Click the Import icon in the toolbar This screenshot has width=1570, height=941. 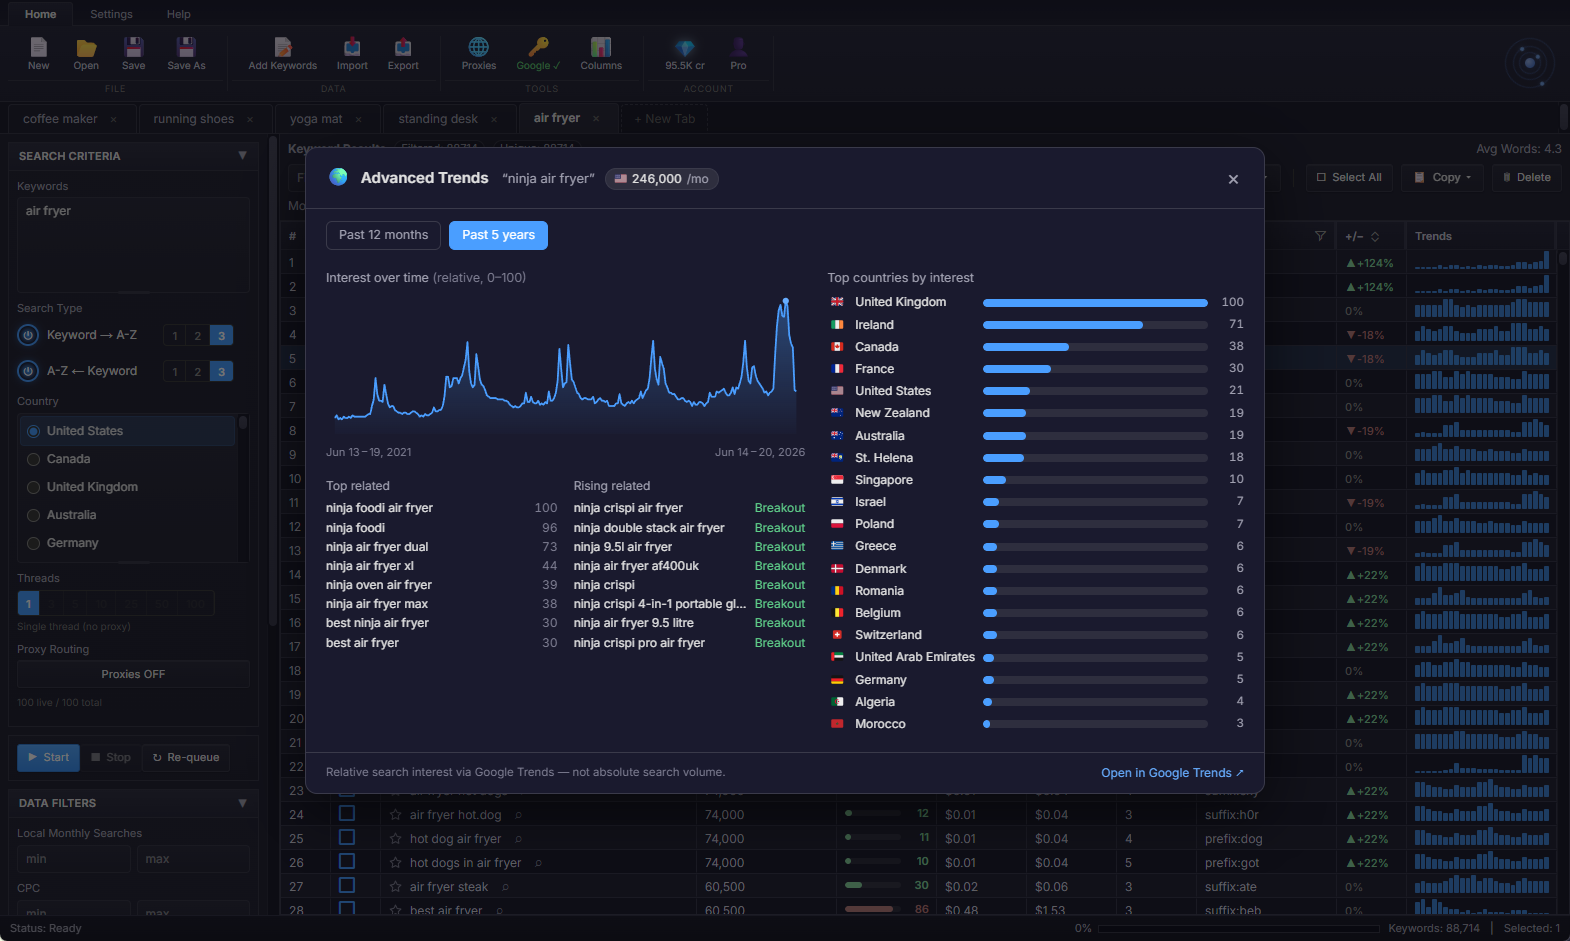point(352,47)
